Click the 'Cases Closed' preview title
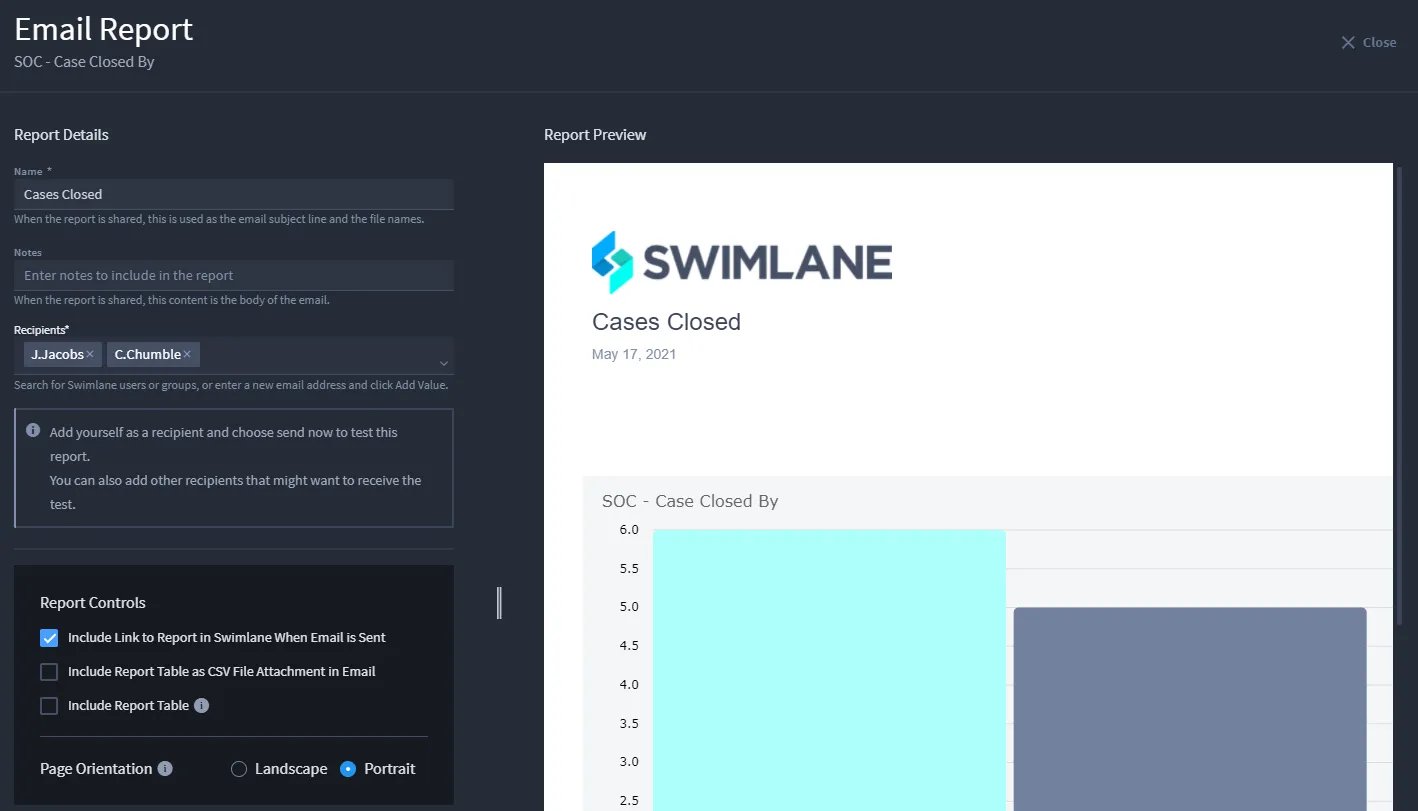Screen dimensions: 1418x811 pos(666,322)
